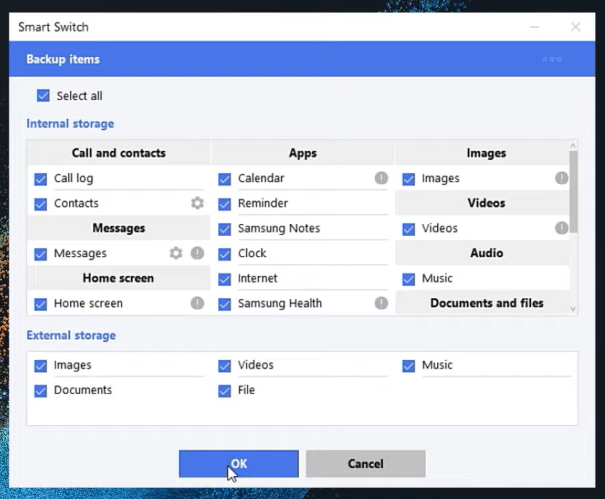This screenshot has width=605, height=499.
Task: Uncheck internal storage Music checkbox
Action: point(409,279)
